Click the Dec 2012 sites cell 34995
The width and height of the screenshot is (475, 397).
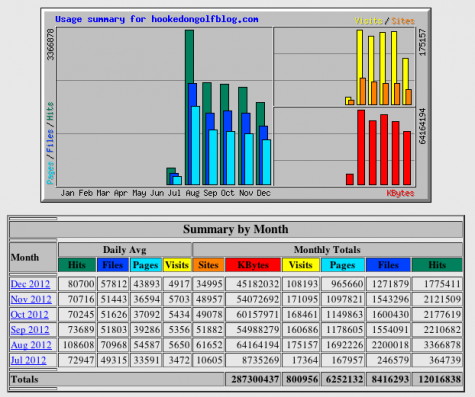pos(208,284)
